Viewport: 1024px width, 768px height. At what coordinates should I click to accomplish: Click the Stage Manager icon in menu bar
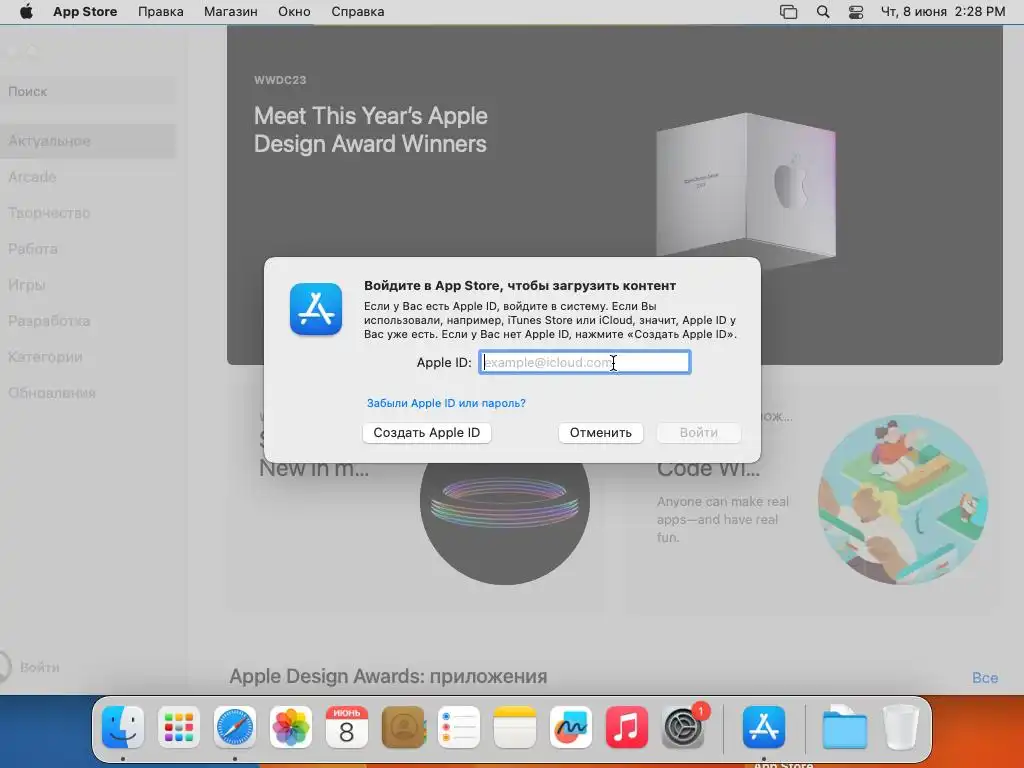(x=788, y=12)
